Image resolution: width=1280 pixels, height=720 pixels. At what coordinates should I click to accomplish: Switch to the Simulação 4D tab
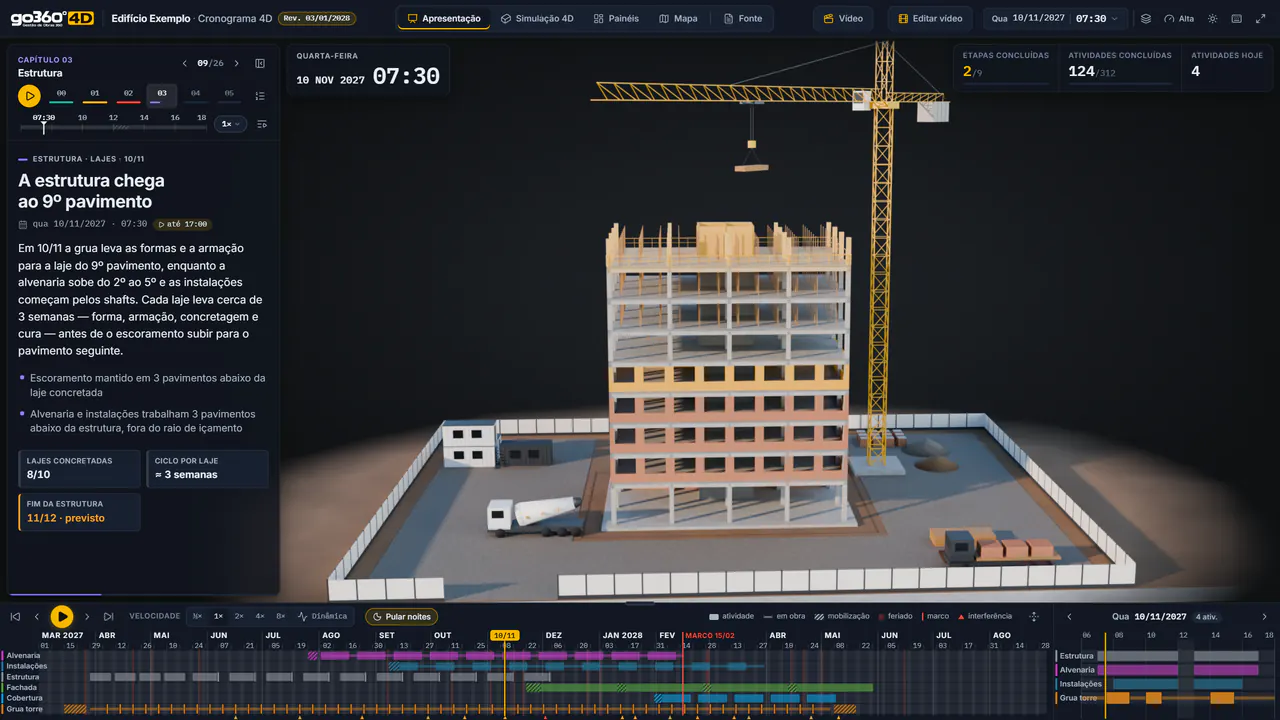click(538, 19)
